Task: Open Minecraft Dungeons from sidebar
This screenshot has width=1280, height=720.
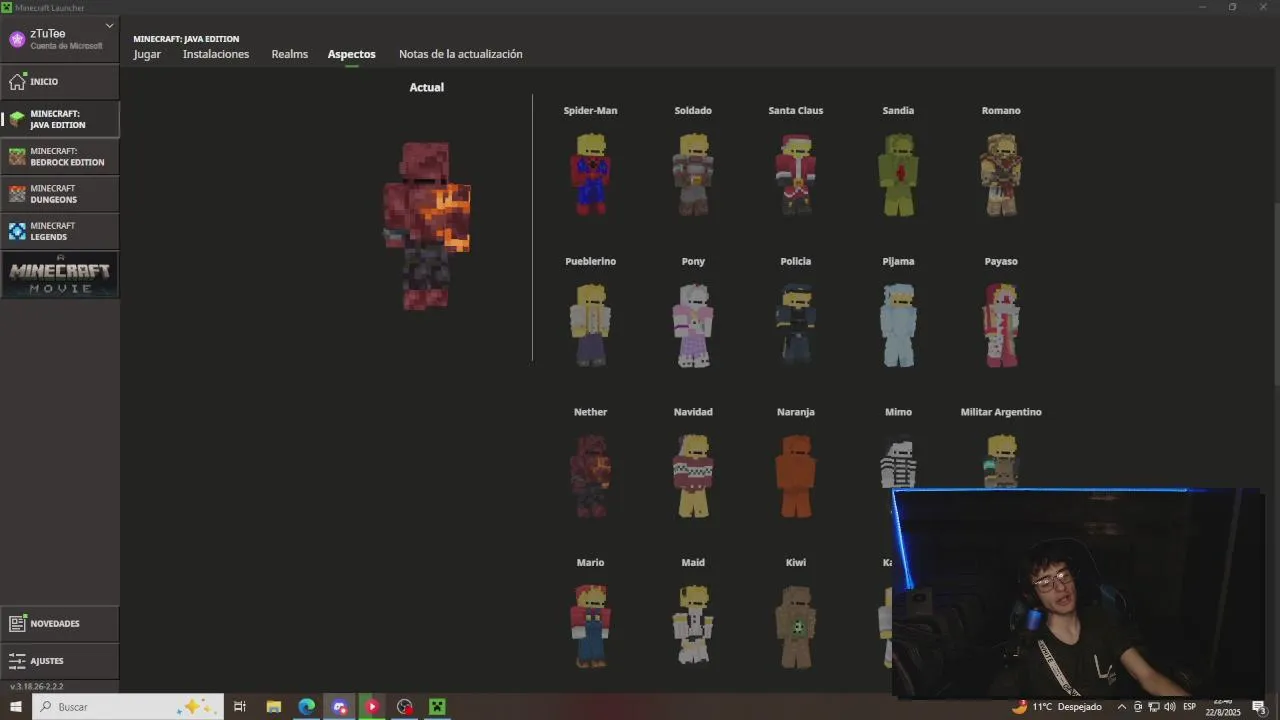Action: 60,194
